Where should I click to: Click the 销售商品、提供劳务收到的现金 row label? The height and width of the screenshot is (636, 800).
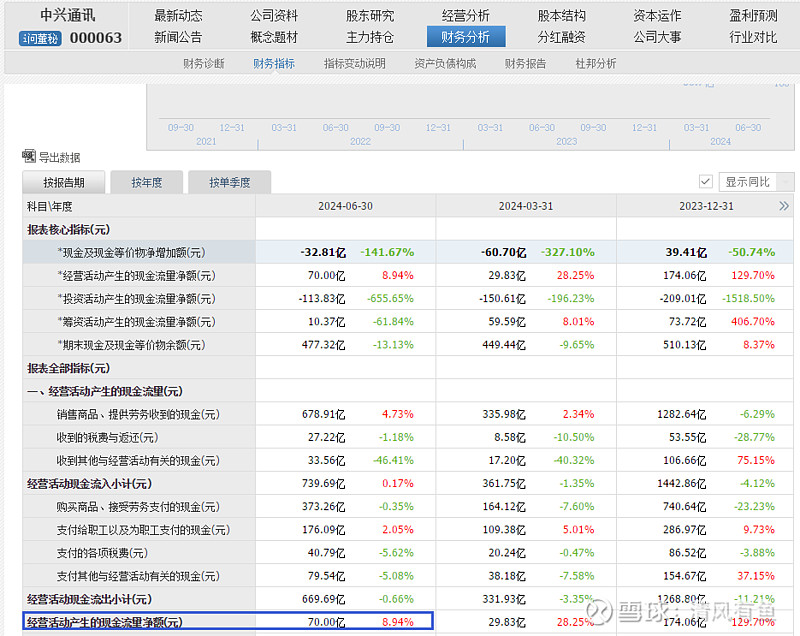[x=138, y=415]
